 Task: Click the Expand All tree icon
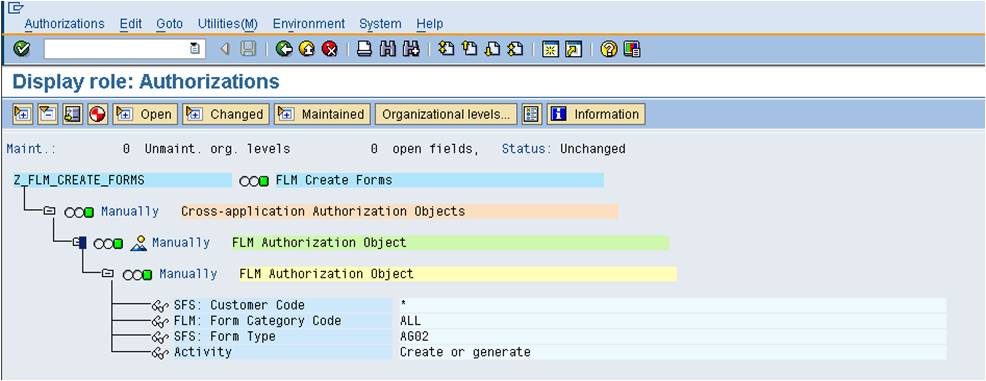23,114
